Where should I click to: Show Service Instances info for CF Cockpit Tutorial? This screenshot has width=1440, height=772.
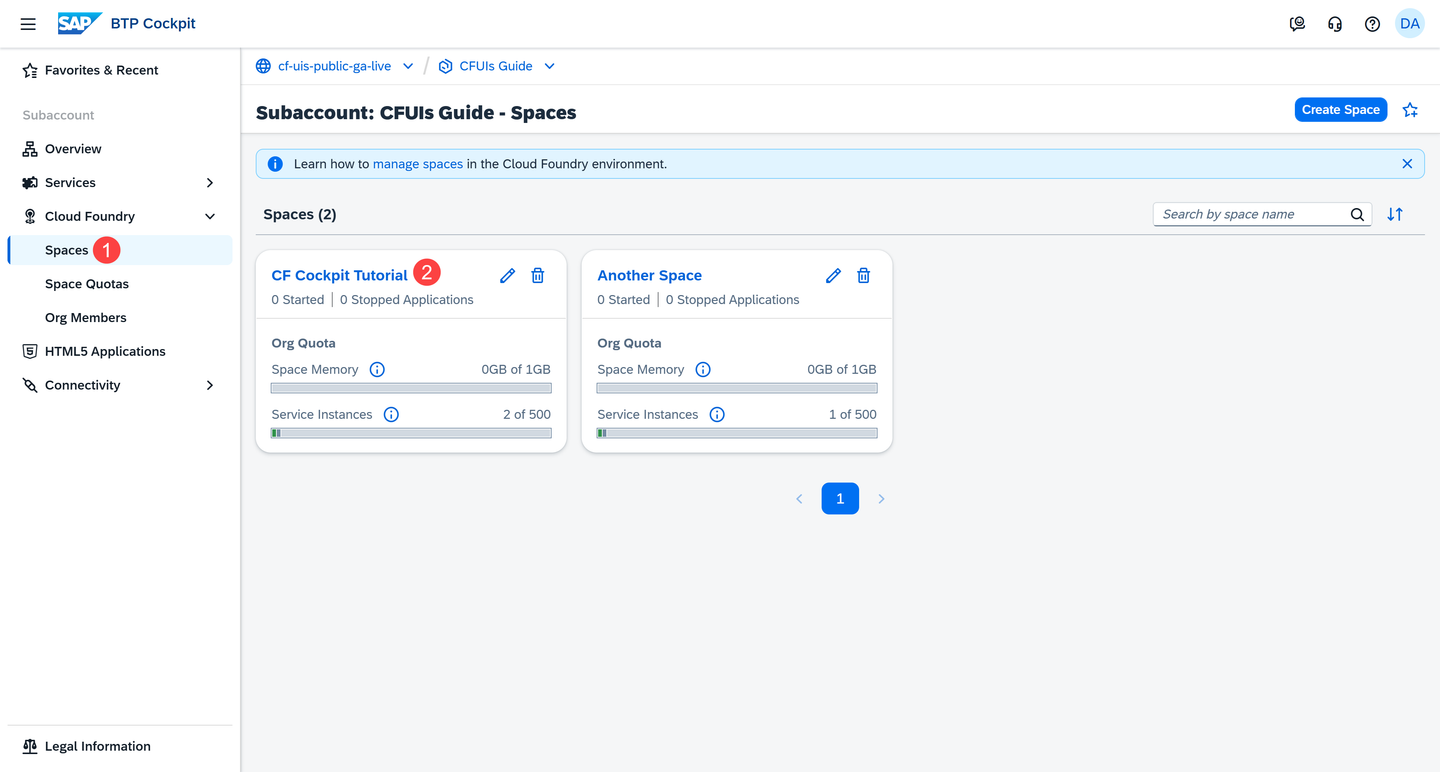click(391, 414)
